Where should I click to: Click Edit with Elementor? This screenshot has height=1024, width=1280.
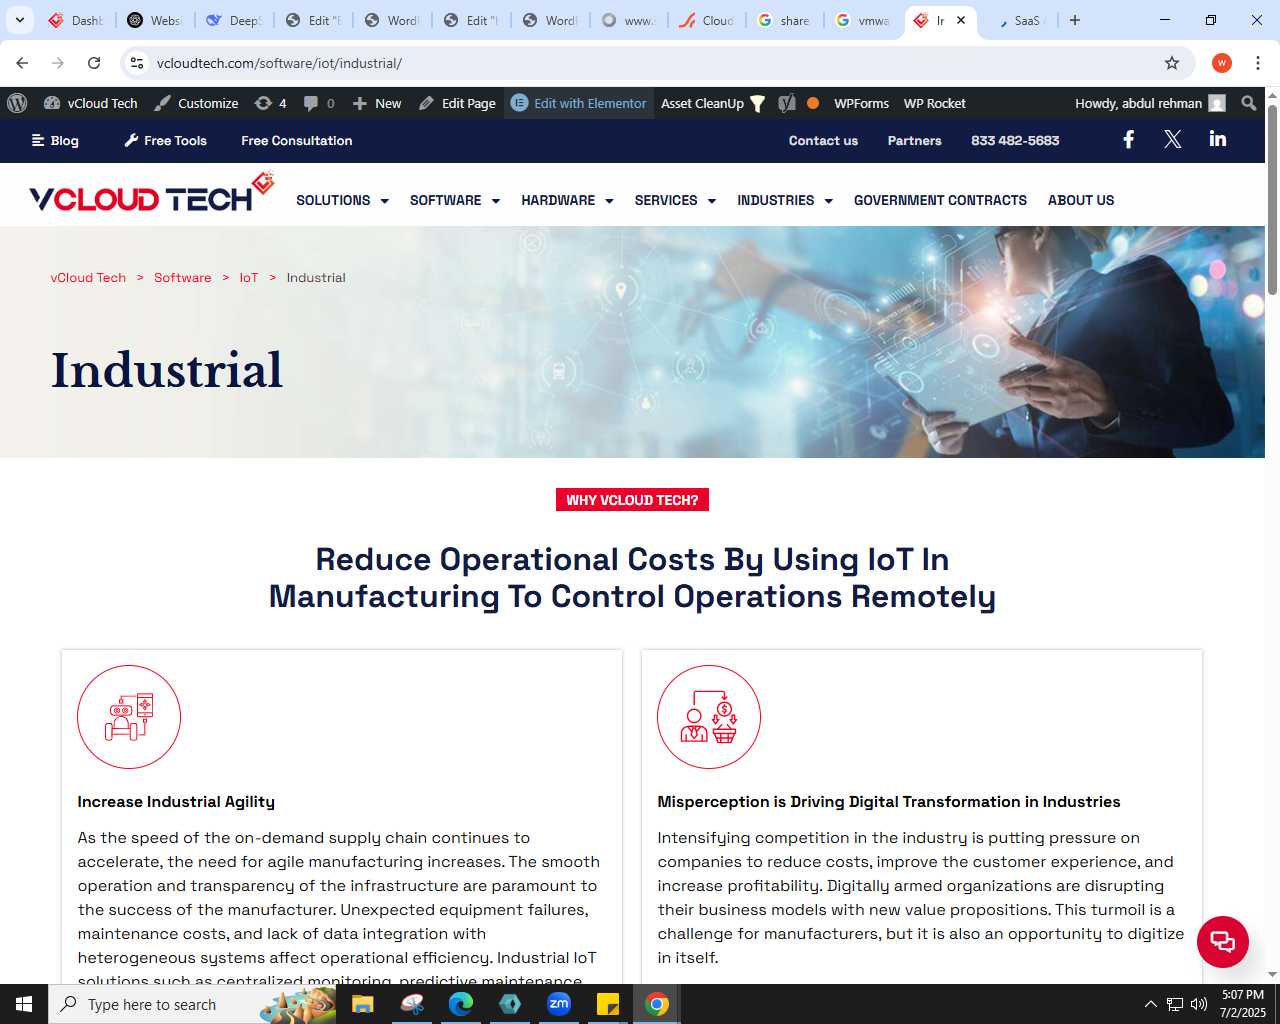[579, 103]
